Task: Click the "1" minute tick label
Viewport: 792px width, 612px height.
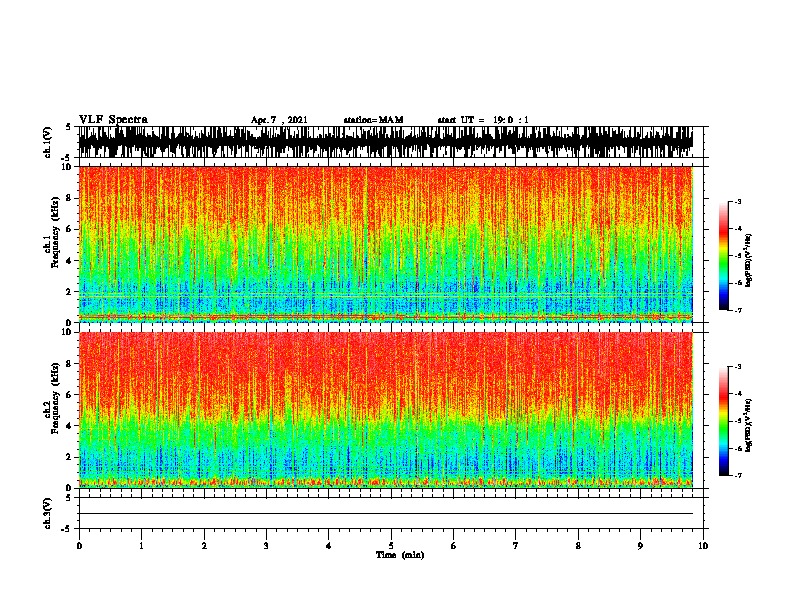Action: (141, 546)
